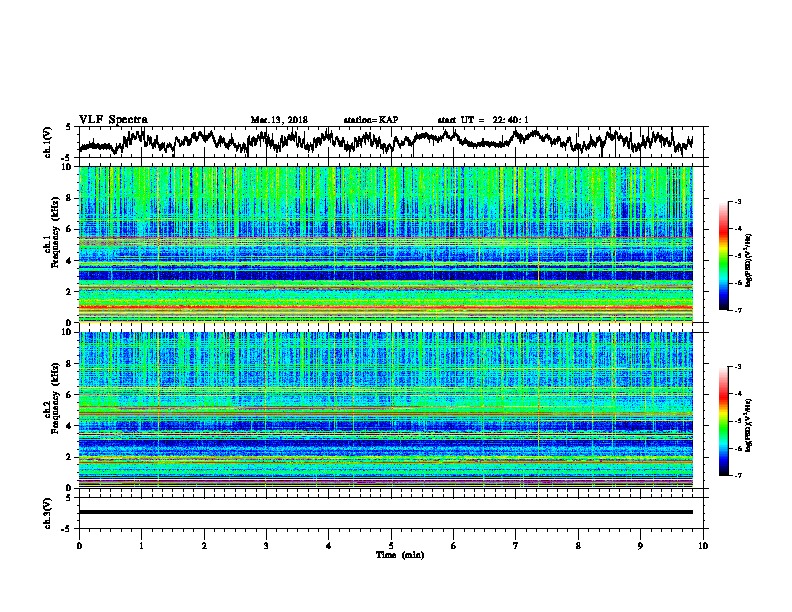The image size is (792, 612).
Task: Click the "-3" label on ch.1 color bar
Action: tap(738, 201)
